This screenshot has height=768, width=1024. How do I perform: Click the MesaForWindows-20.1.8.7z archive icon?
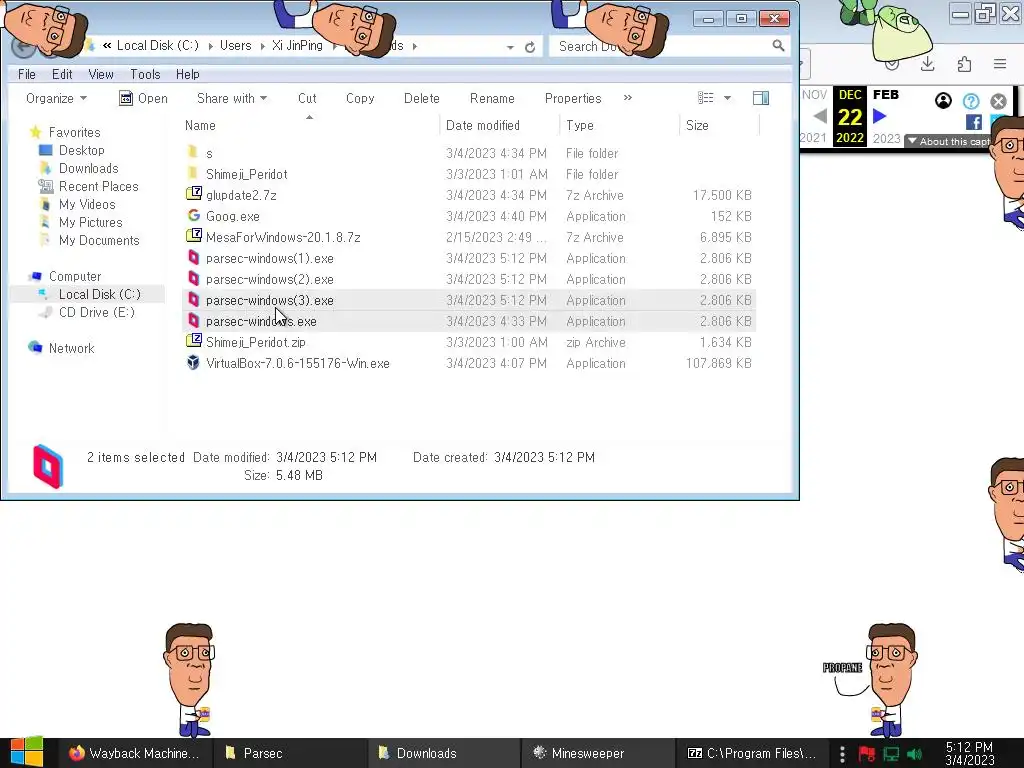click(x=193, y=236)
